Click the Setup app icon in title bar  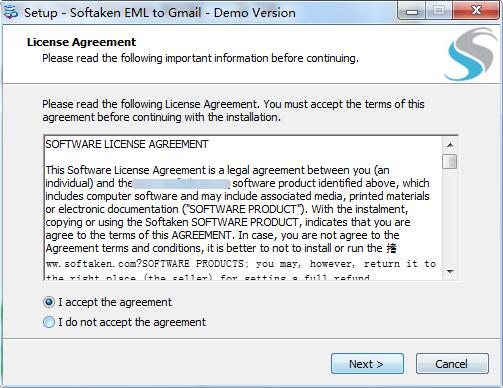click(10, 13)
